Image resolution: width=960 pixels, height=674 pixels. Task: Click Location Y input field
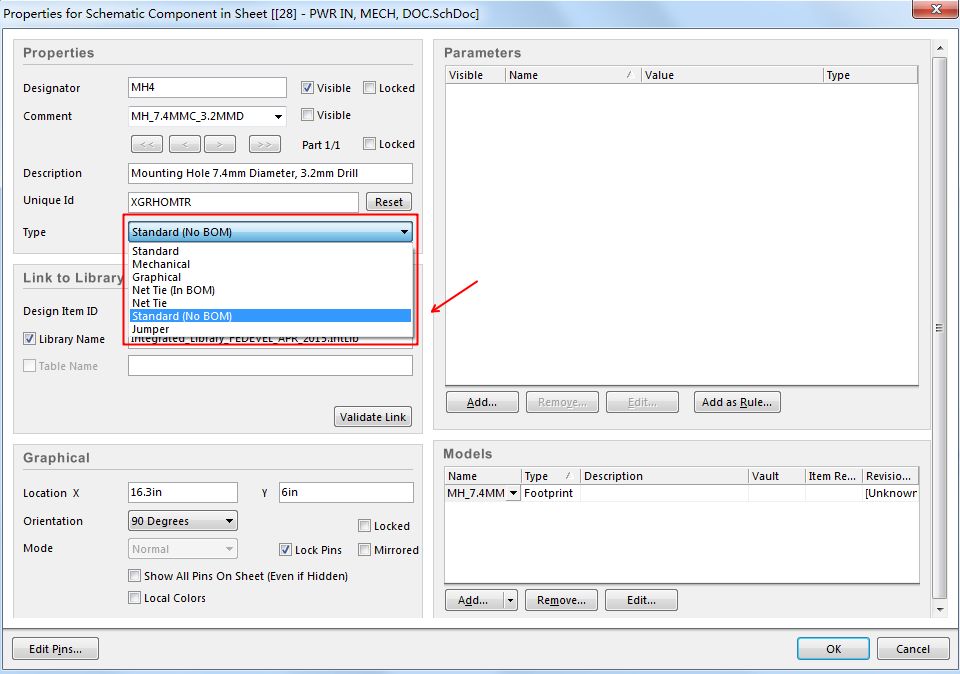point(346,492)
